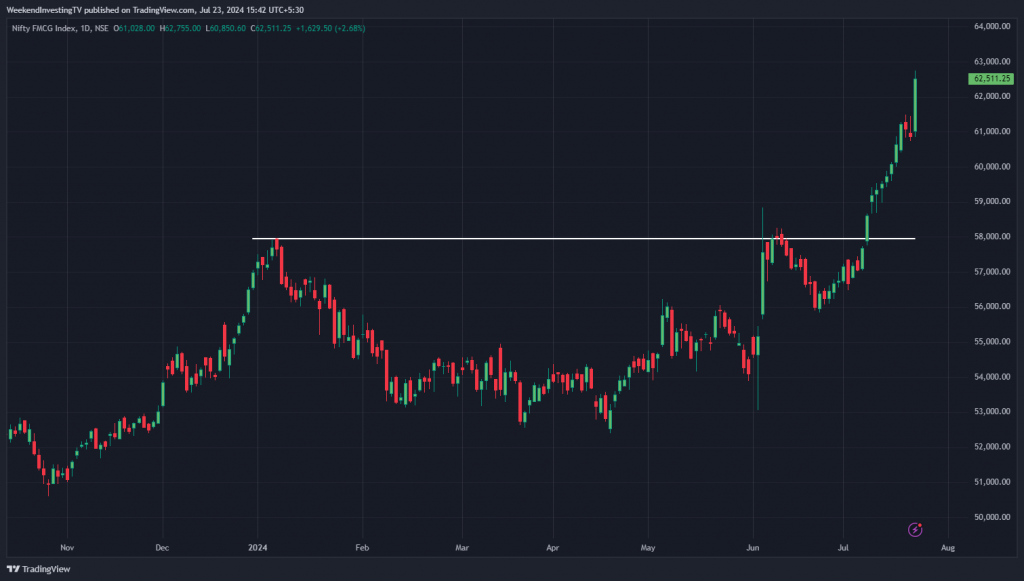The width and height of the screenshot is (1024, 581).
Task: Click the 59,000.00 price axis label
Action: (992, 201)
